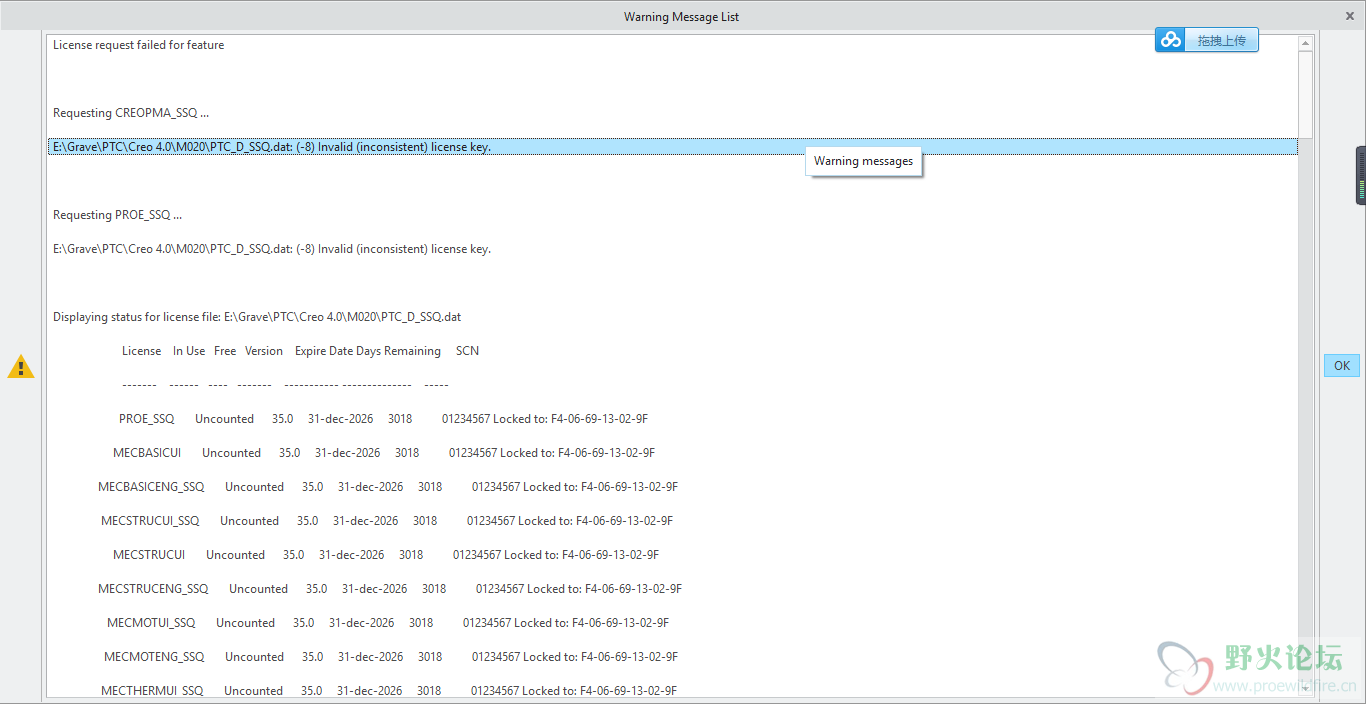This screenshot has height=704, width=1366.
Task: Click the cloud upload widget icon
Action: [x=1170, y=40]
